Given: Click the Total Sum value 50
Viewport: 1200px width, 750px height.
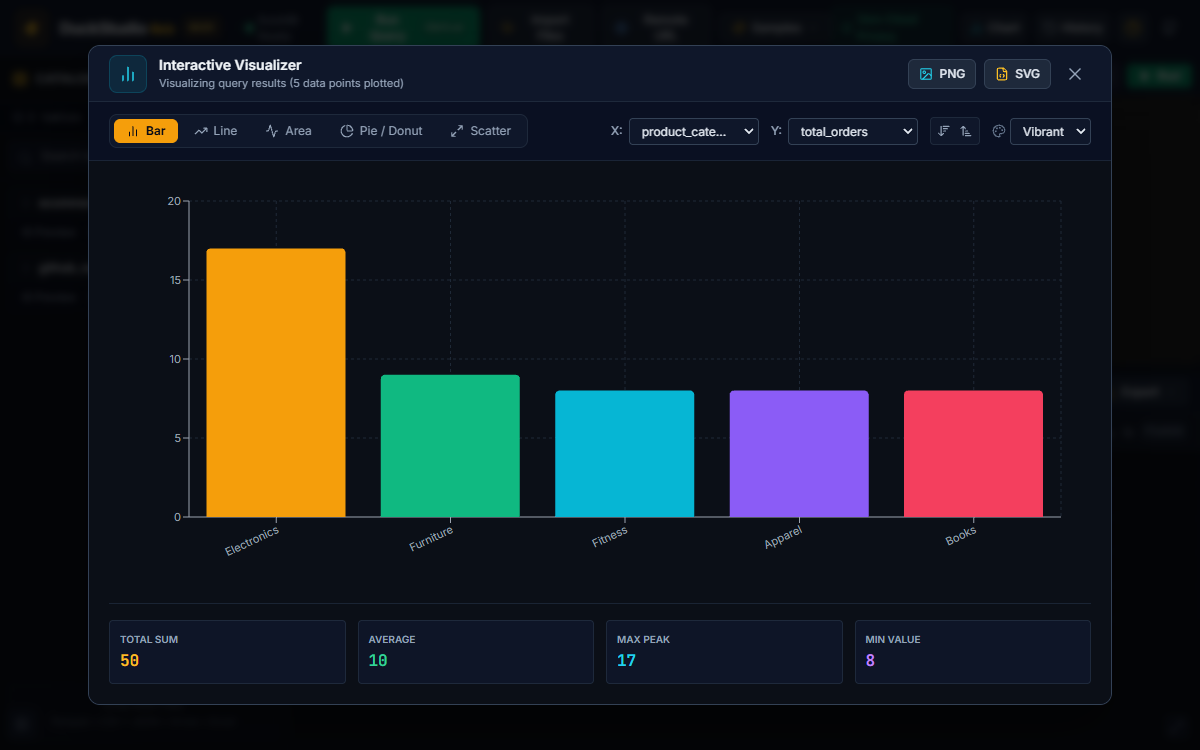Looking at the screenshot, I should [x=130, y=661].
